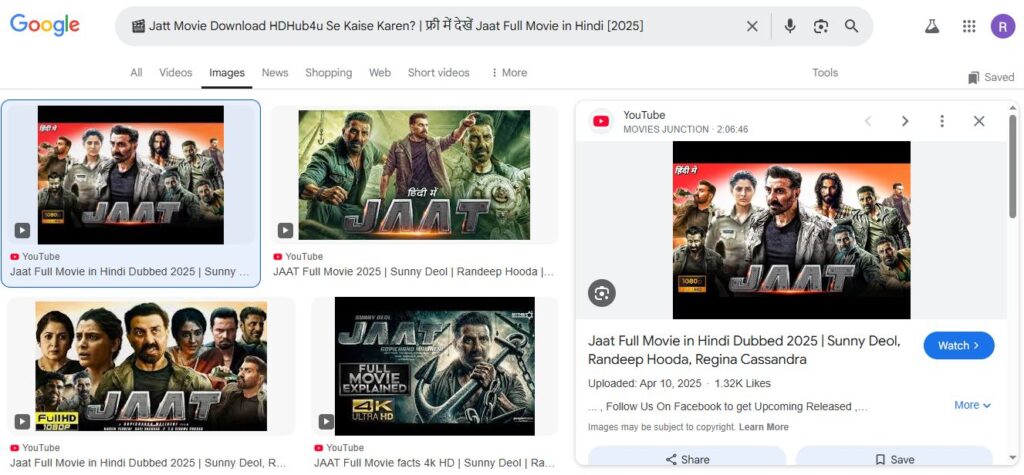1024x475 pixels.
Task: Click the Save button in the preview panel
Action: point(895,459)
